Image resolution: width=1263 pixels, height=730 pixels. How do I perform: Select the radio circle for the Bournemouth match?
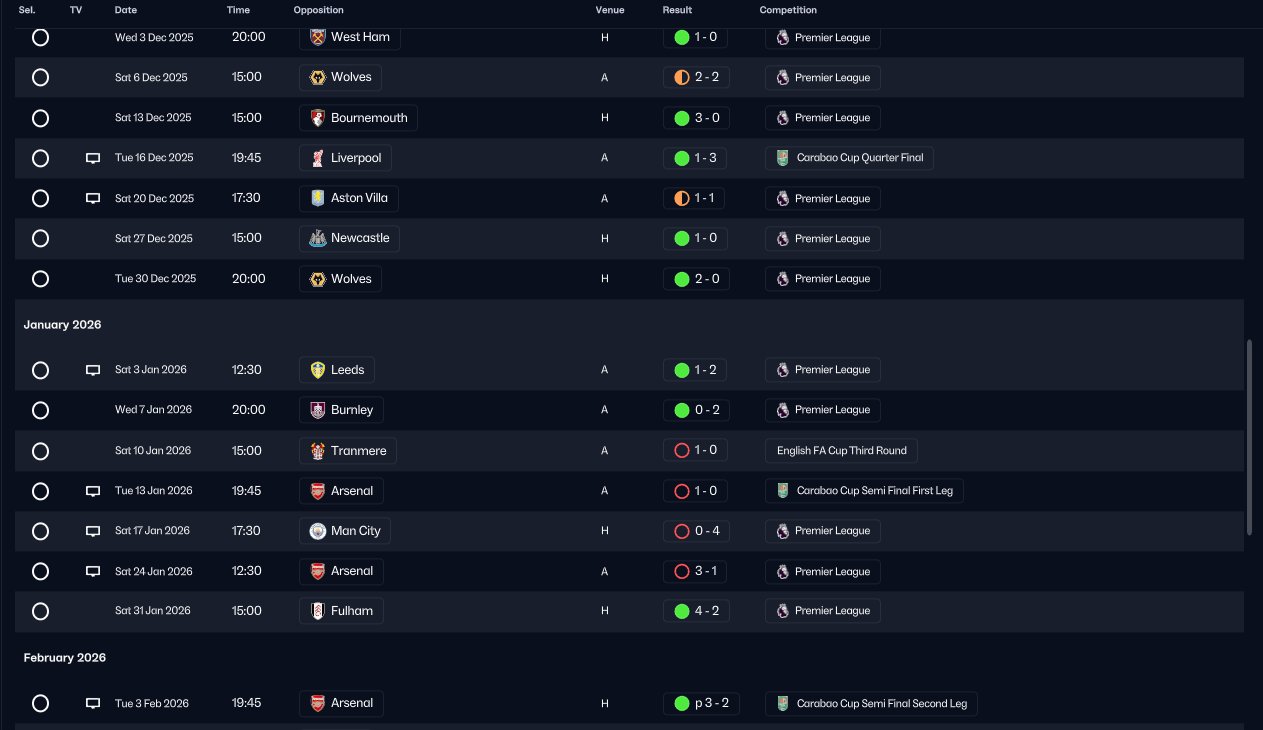point(40,118)
